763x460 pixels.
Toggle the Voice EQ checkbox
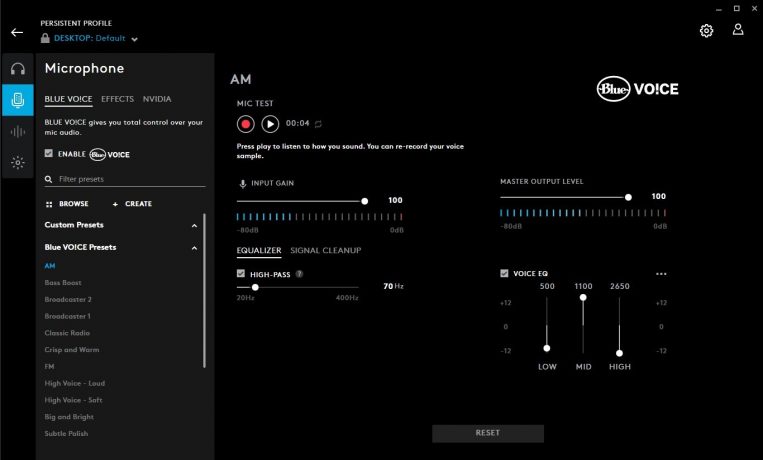click(505, 274)
